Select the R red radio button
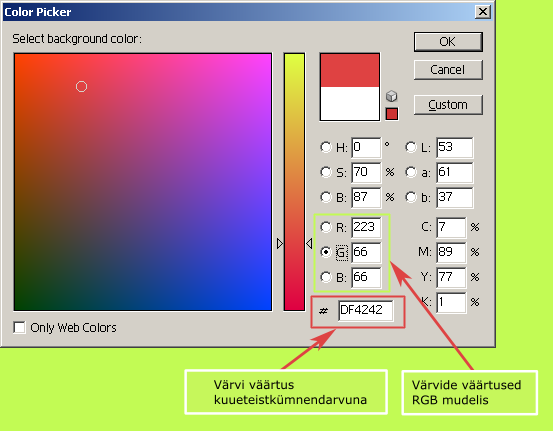Viewport: 553px width, 431px height. (326, 227)
